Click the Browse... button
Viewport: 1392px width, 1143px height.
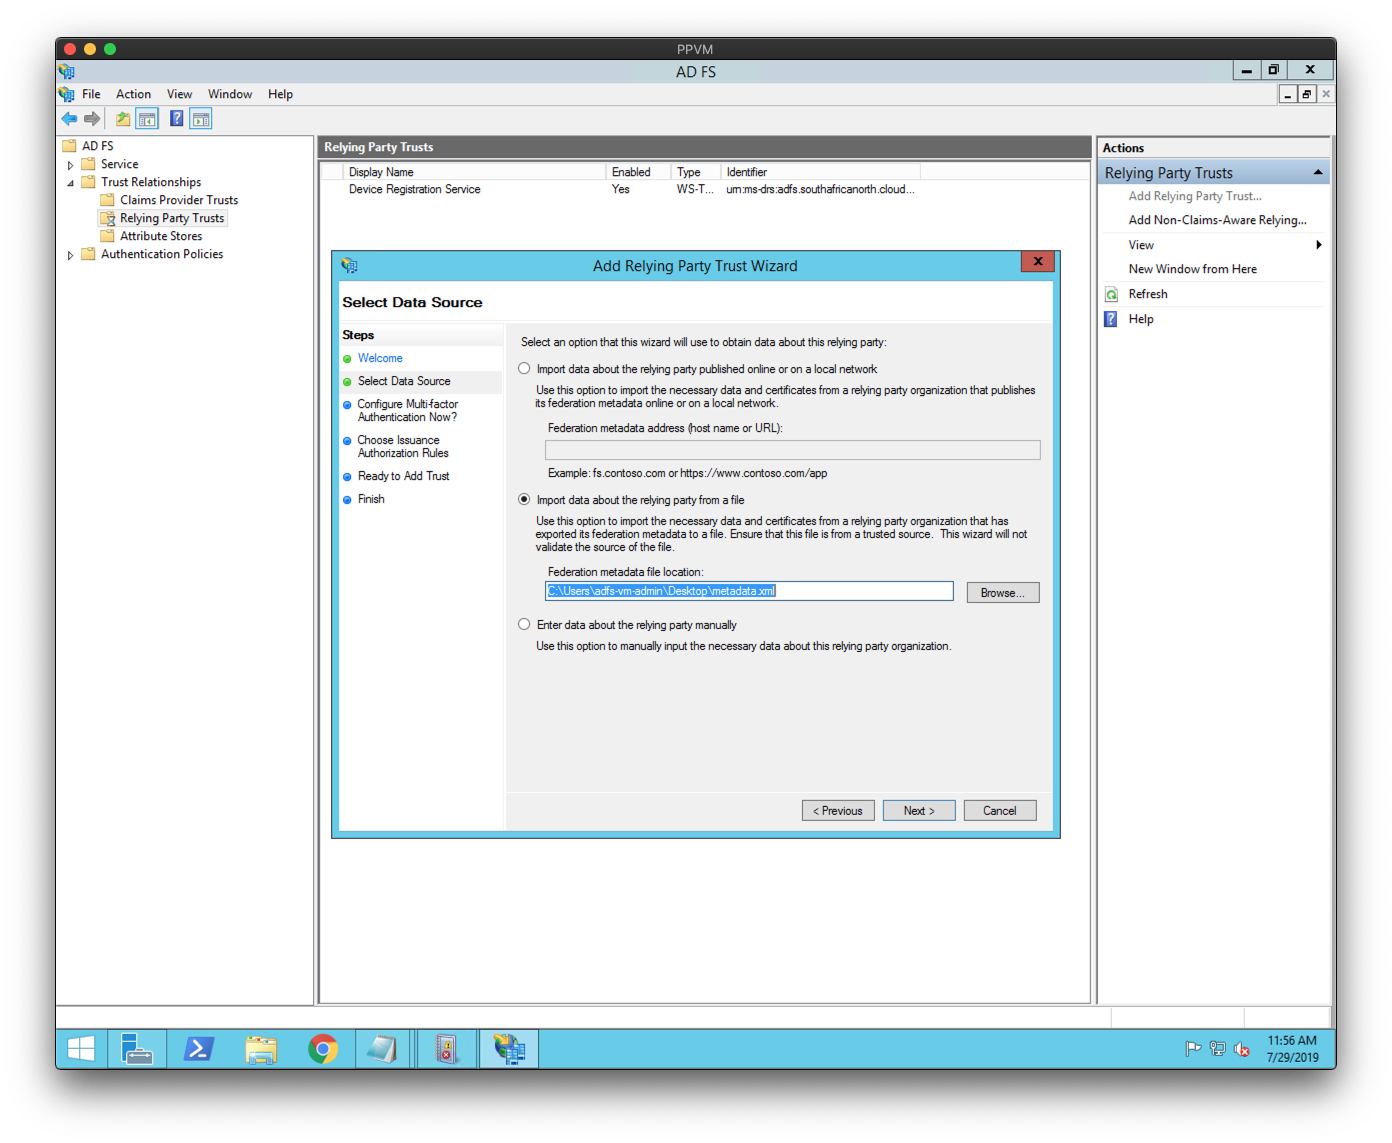coord(1003,593)
